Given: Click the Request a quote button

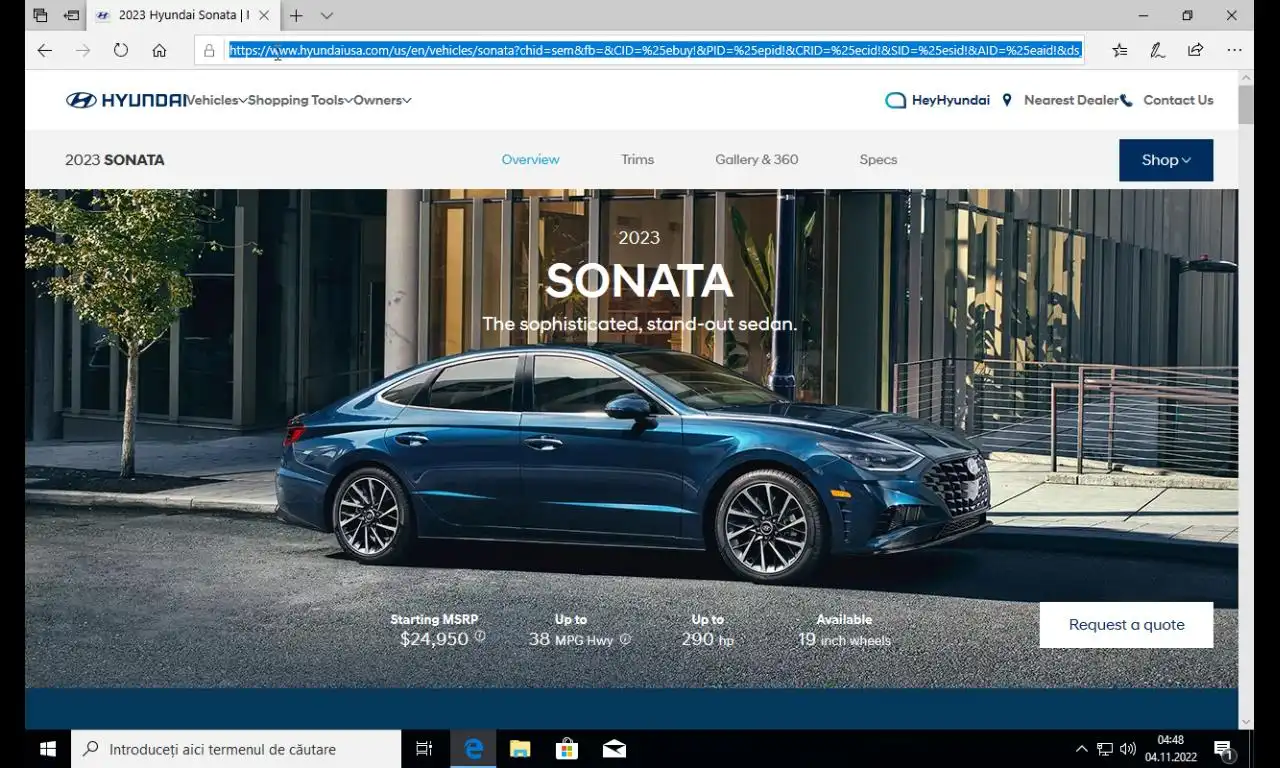Looking at the screenshot, I should click(1126, 625).
